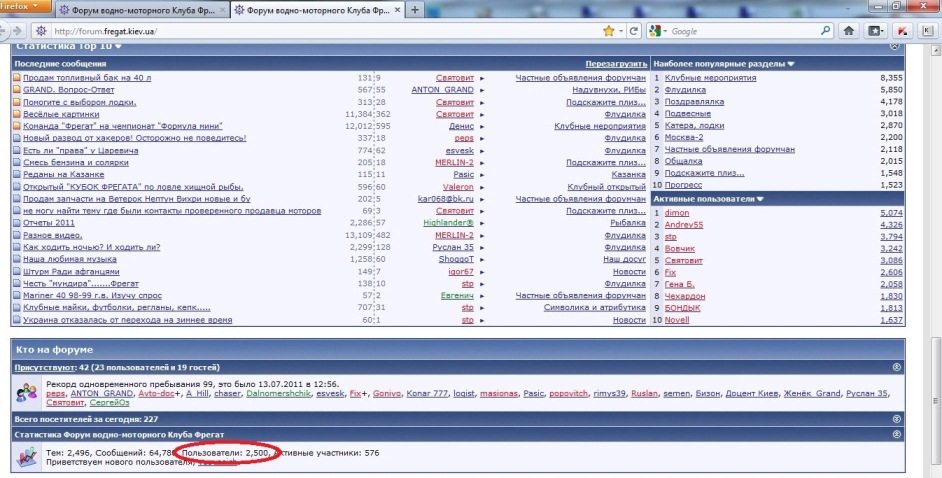Click the Kaspersky add-on toolbar icon
Screen dimensions: 942x478
point(902,31)
